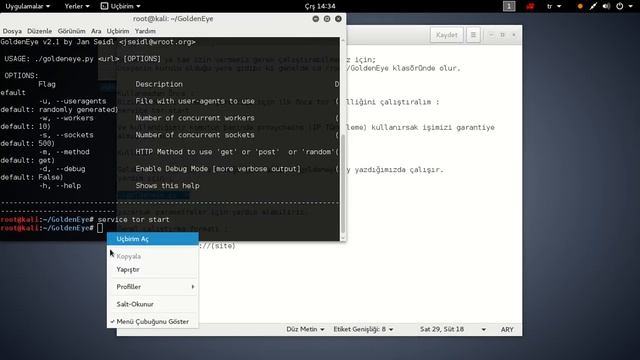Click the terminal prompt cursor
640x360 pixels.
coord(100,228)
